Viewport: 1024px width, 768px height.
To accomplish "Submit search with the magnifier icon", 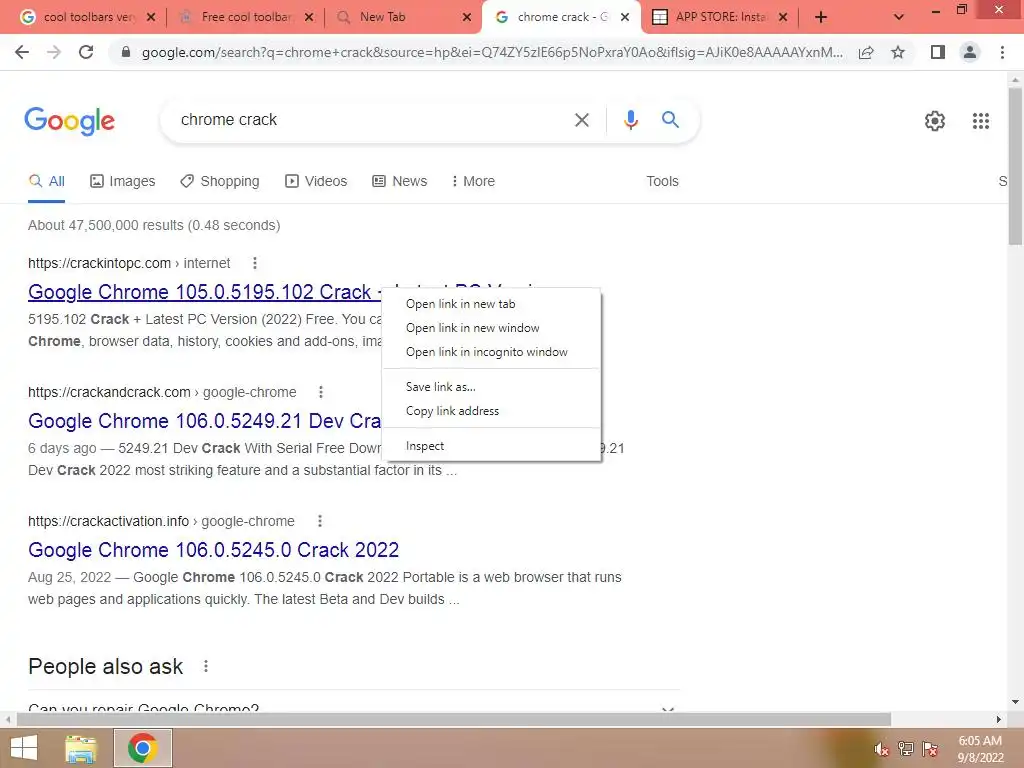I will [x=670, y=120].
